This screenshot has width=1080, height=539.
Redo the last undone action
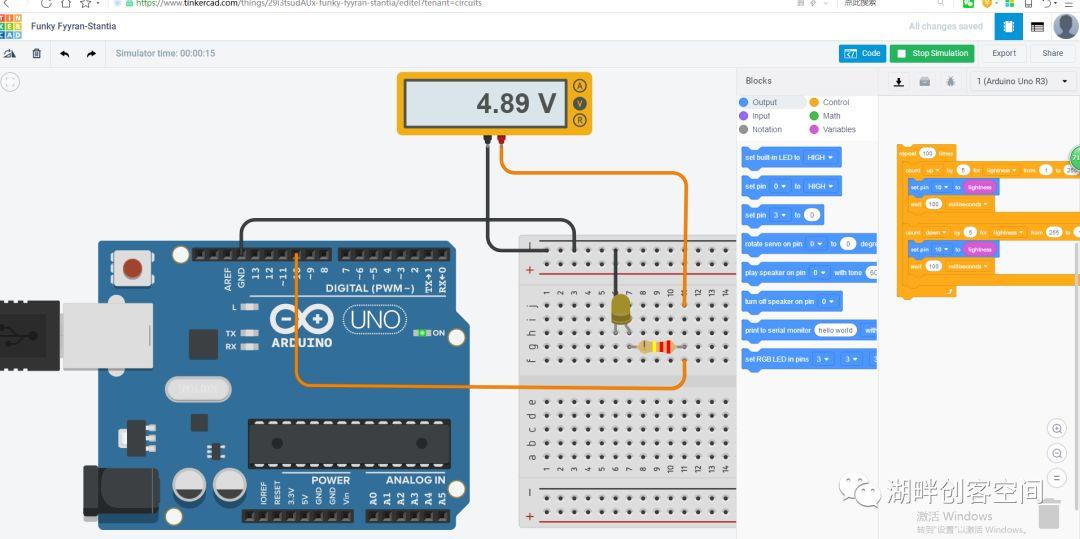click(91, 53)
